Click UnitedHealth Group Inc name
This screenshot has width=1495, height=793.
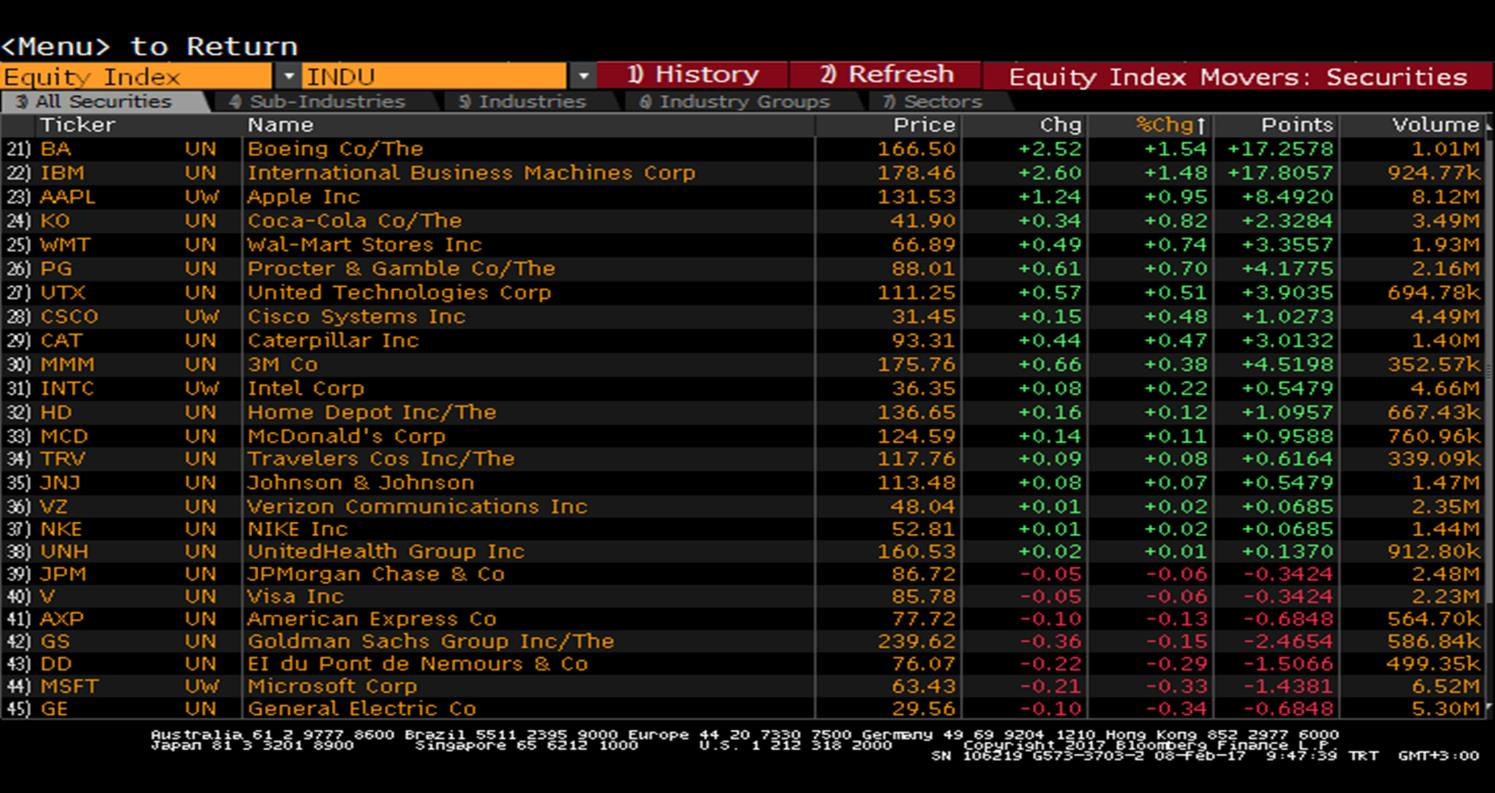tap(386, 552)
